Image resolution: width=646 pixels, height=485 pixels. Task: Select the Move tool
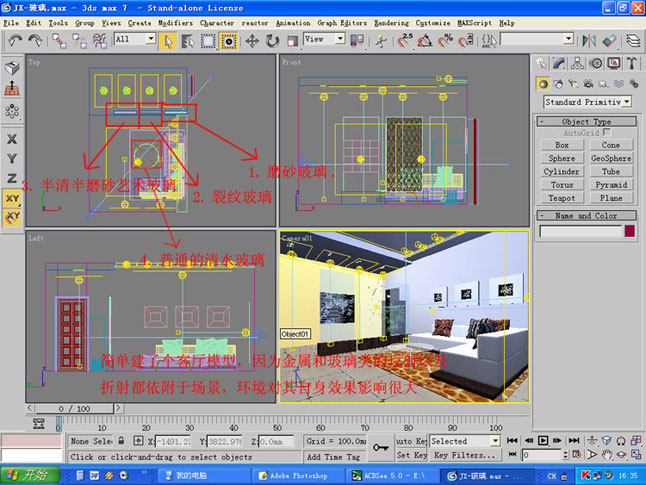pos(252,41)
